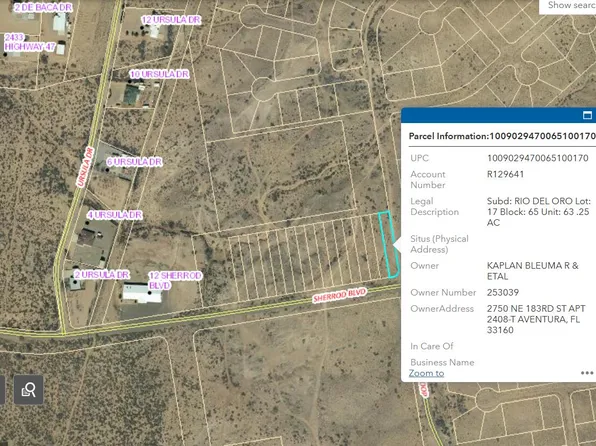This screenshot has height=446, width=596.
Task: Click the 2 URSULA DR address label
Action: point(101,275)
